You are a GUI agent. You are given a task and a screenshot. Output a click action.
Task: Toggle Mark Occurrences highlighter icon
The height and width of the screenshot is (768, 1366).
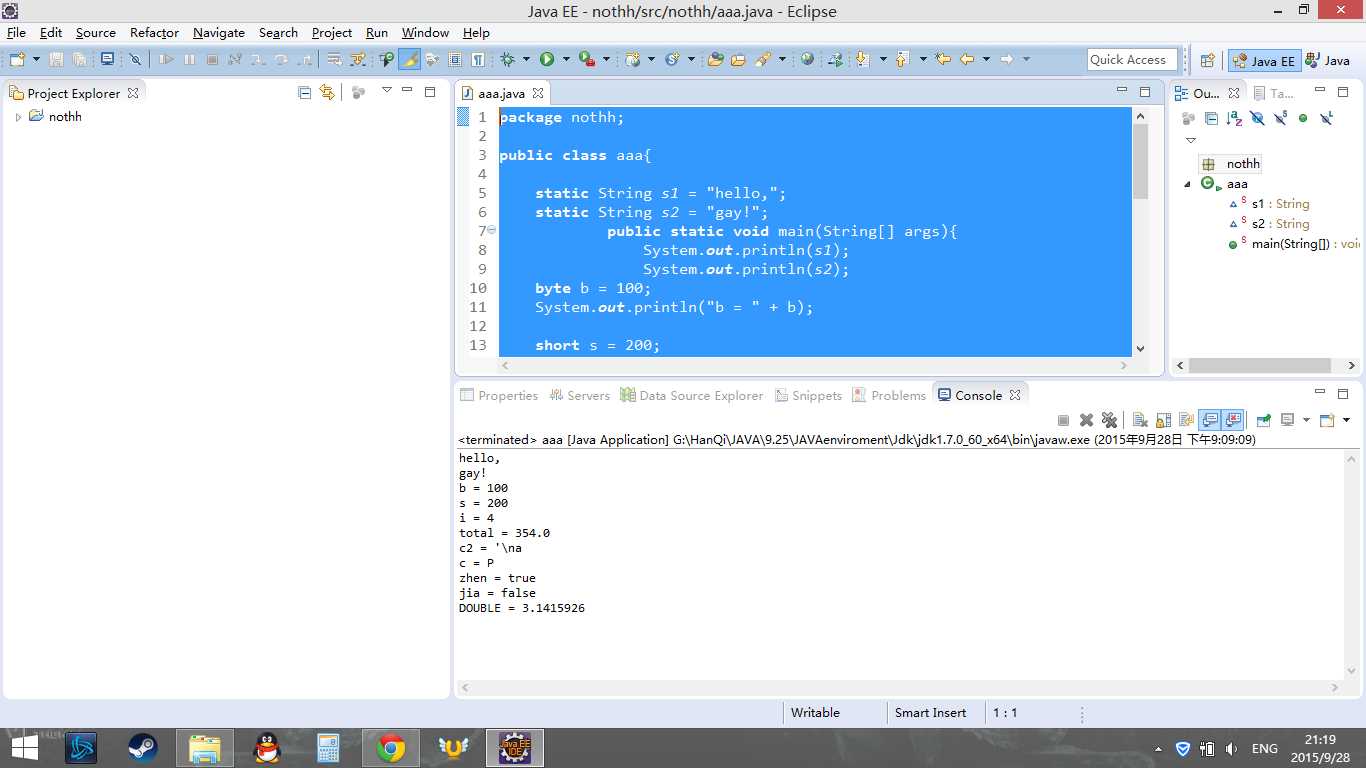[x=409, y=60]
